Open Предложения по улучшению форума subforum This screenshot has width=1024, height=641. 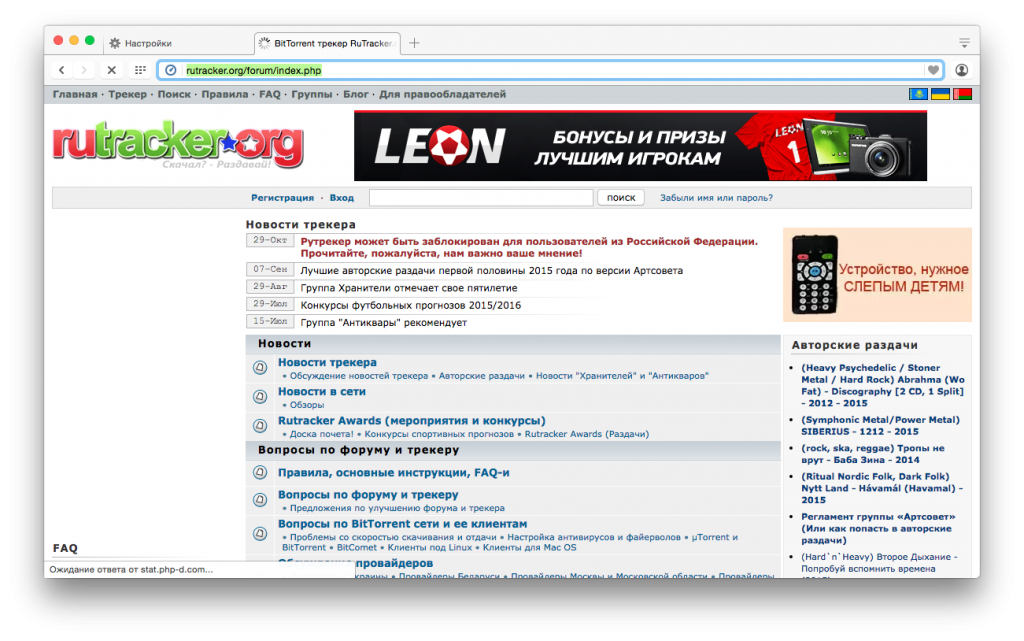pyautogui.click(x=397, y=508)
